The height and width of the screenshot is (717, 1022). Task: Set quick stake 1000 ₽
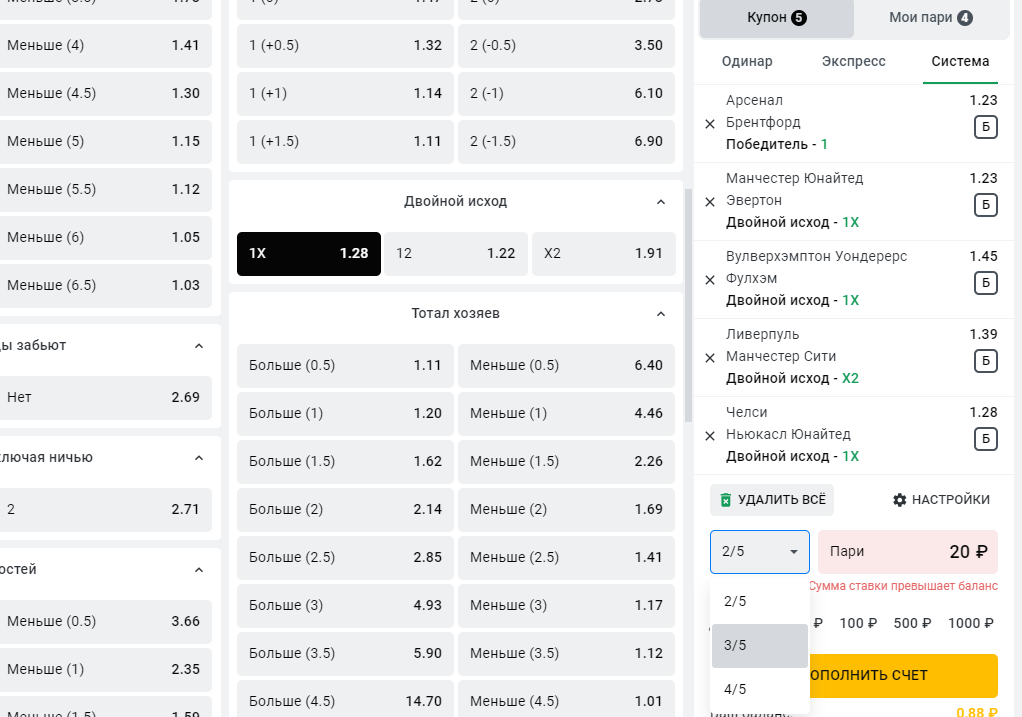(x=971, y=623)
